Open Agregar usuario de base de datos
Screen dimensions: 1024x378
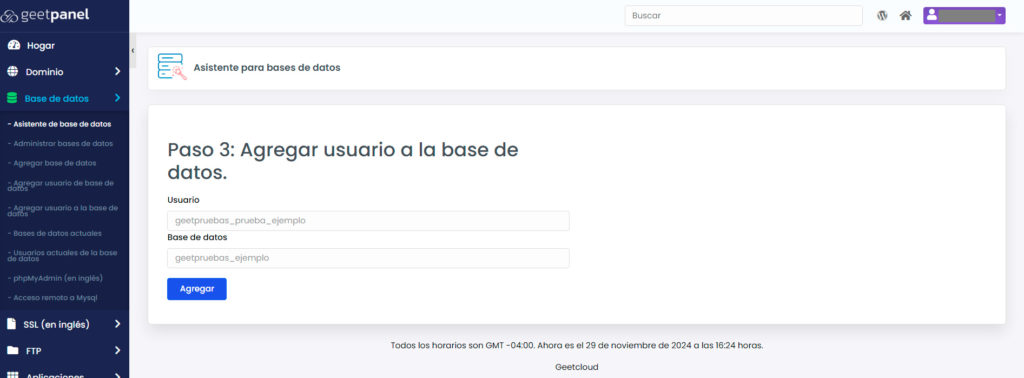click(x=61, y=185)
